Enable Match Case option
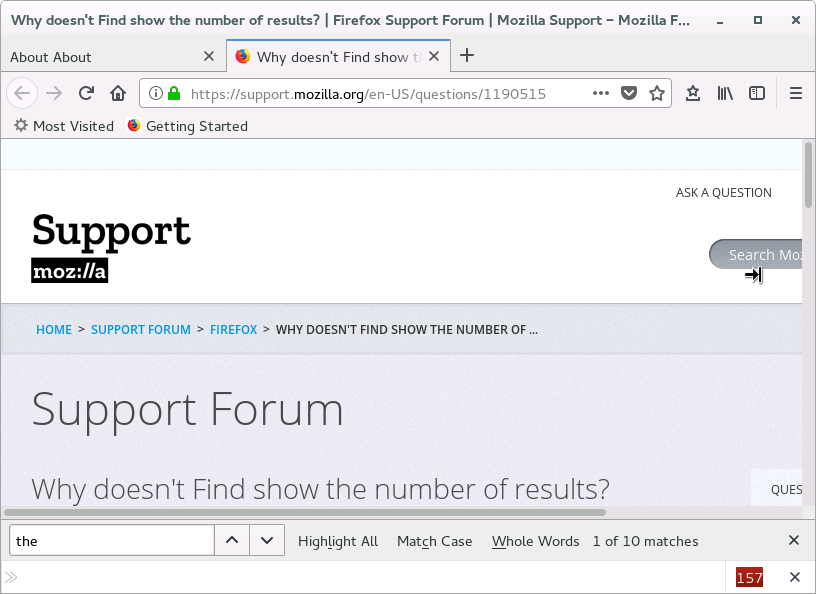This screenshot has height=594, width=816. pyautogui.click(x=434, y=541)
